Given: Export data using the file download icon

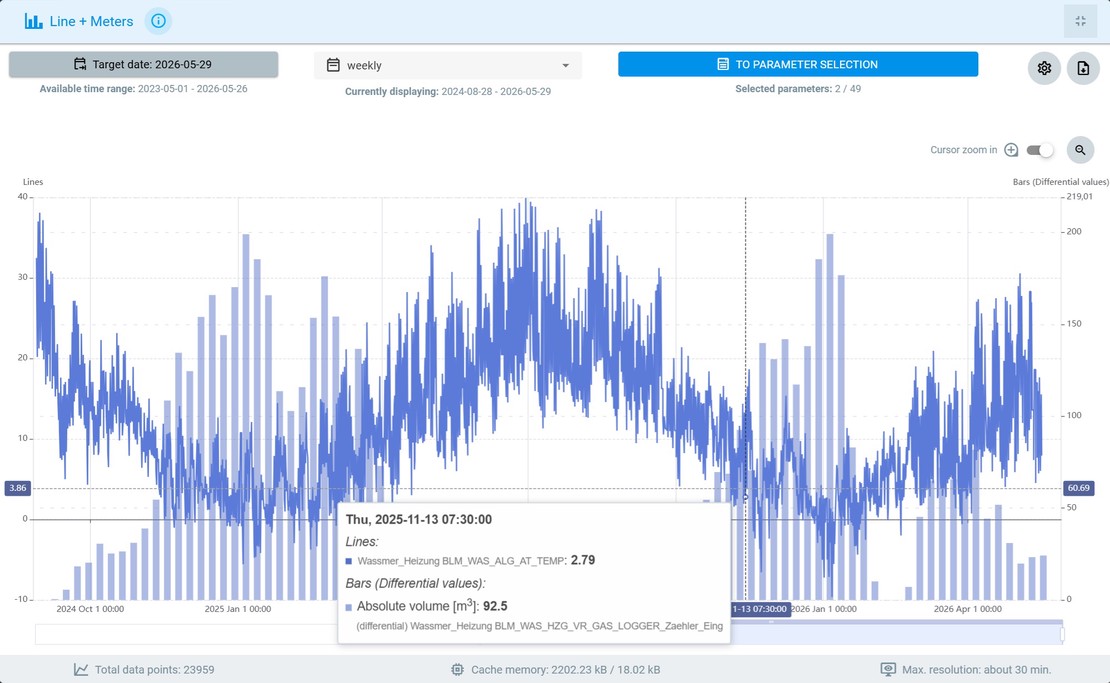Looking at the screenshot, I should pos(1083,68).
